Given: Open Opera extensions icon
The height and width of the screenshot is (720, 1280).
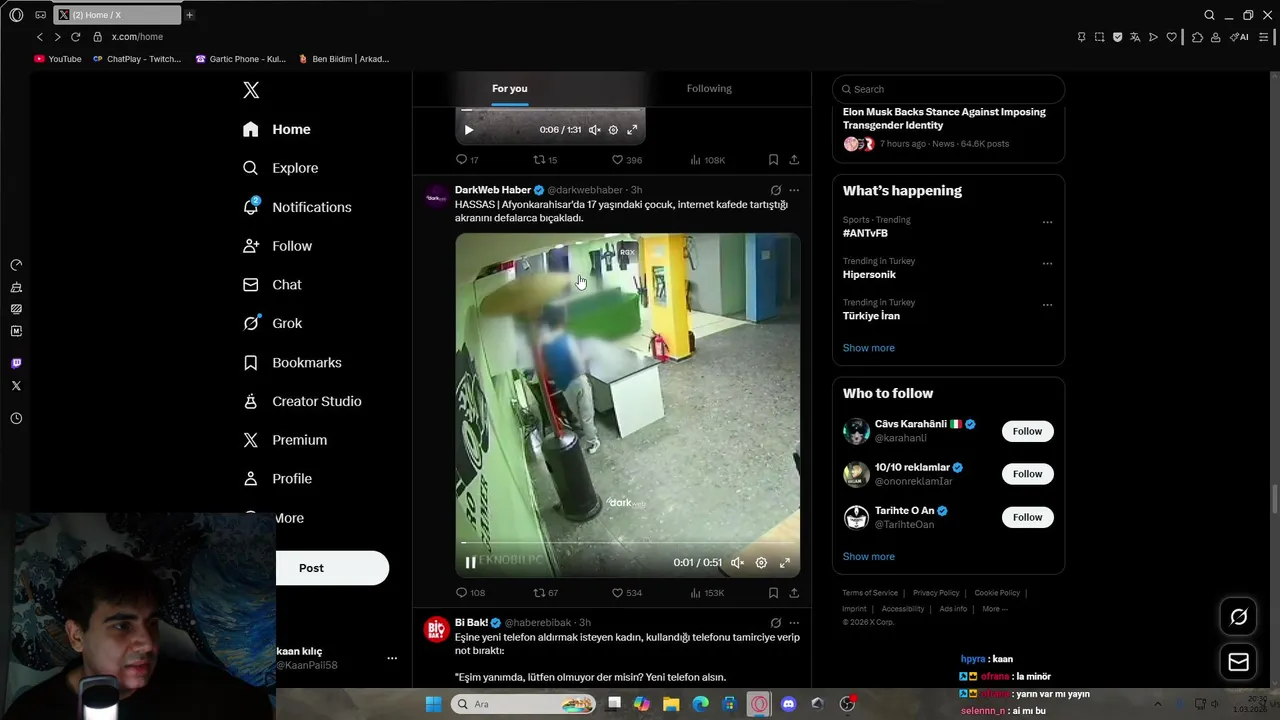Looking at the screenshot, I should click(x=1197, y=37).
